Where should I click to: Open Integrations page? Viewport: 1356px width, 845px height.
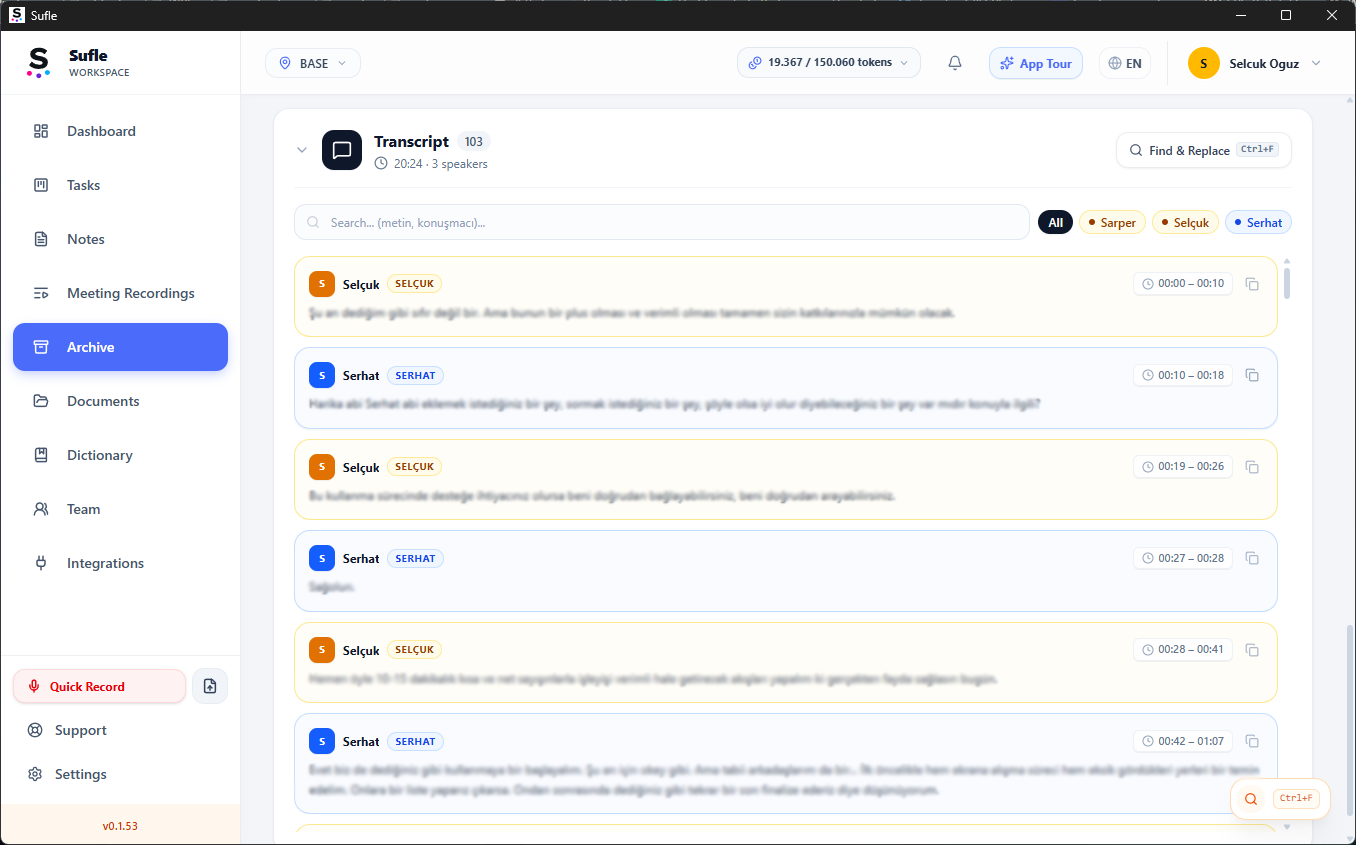pyautogui.click(x=120, y=563)
